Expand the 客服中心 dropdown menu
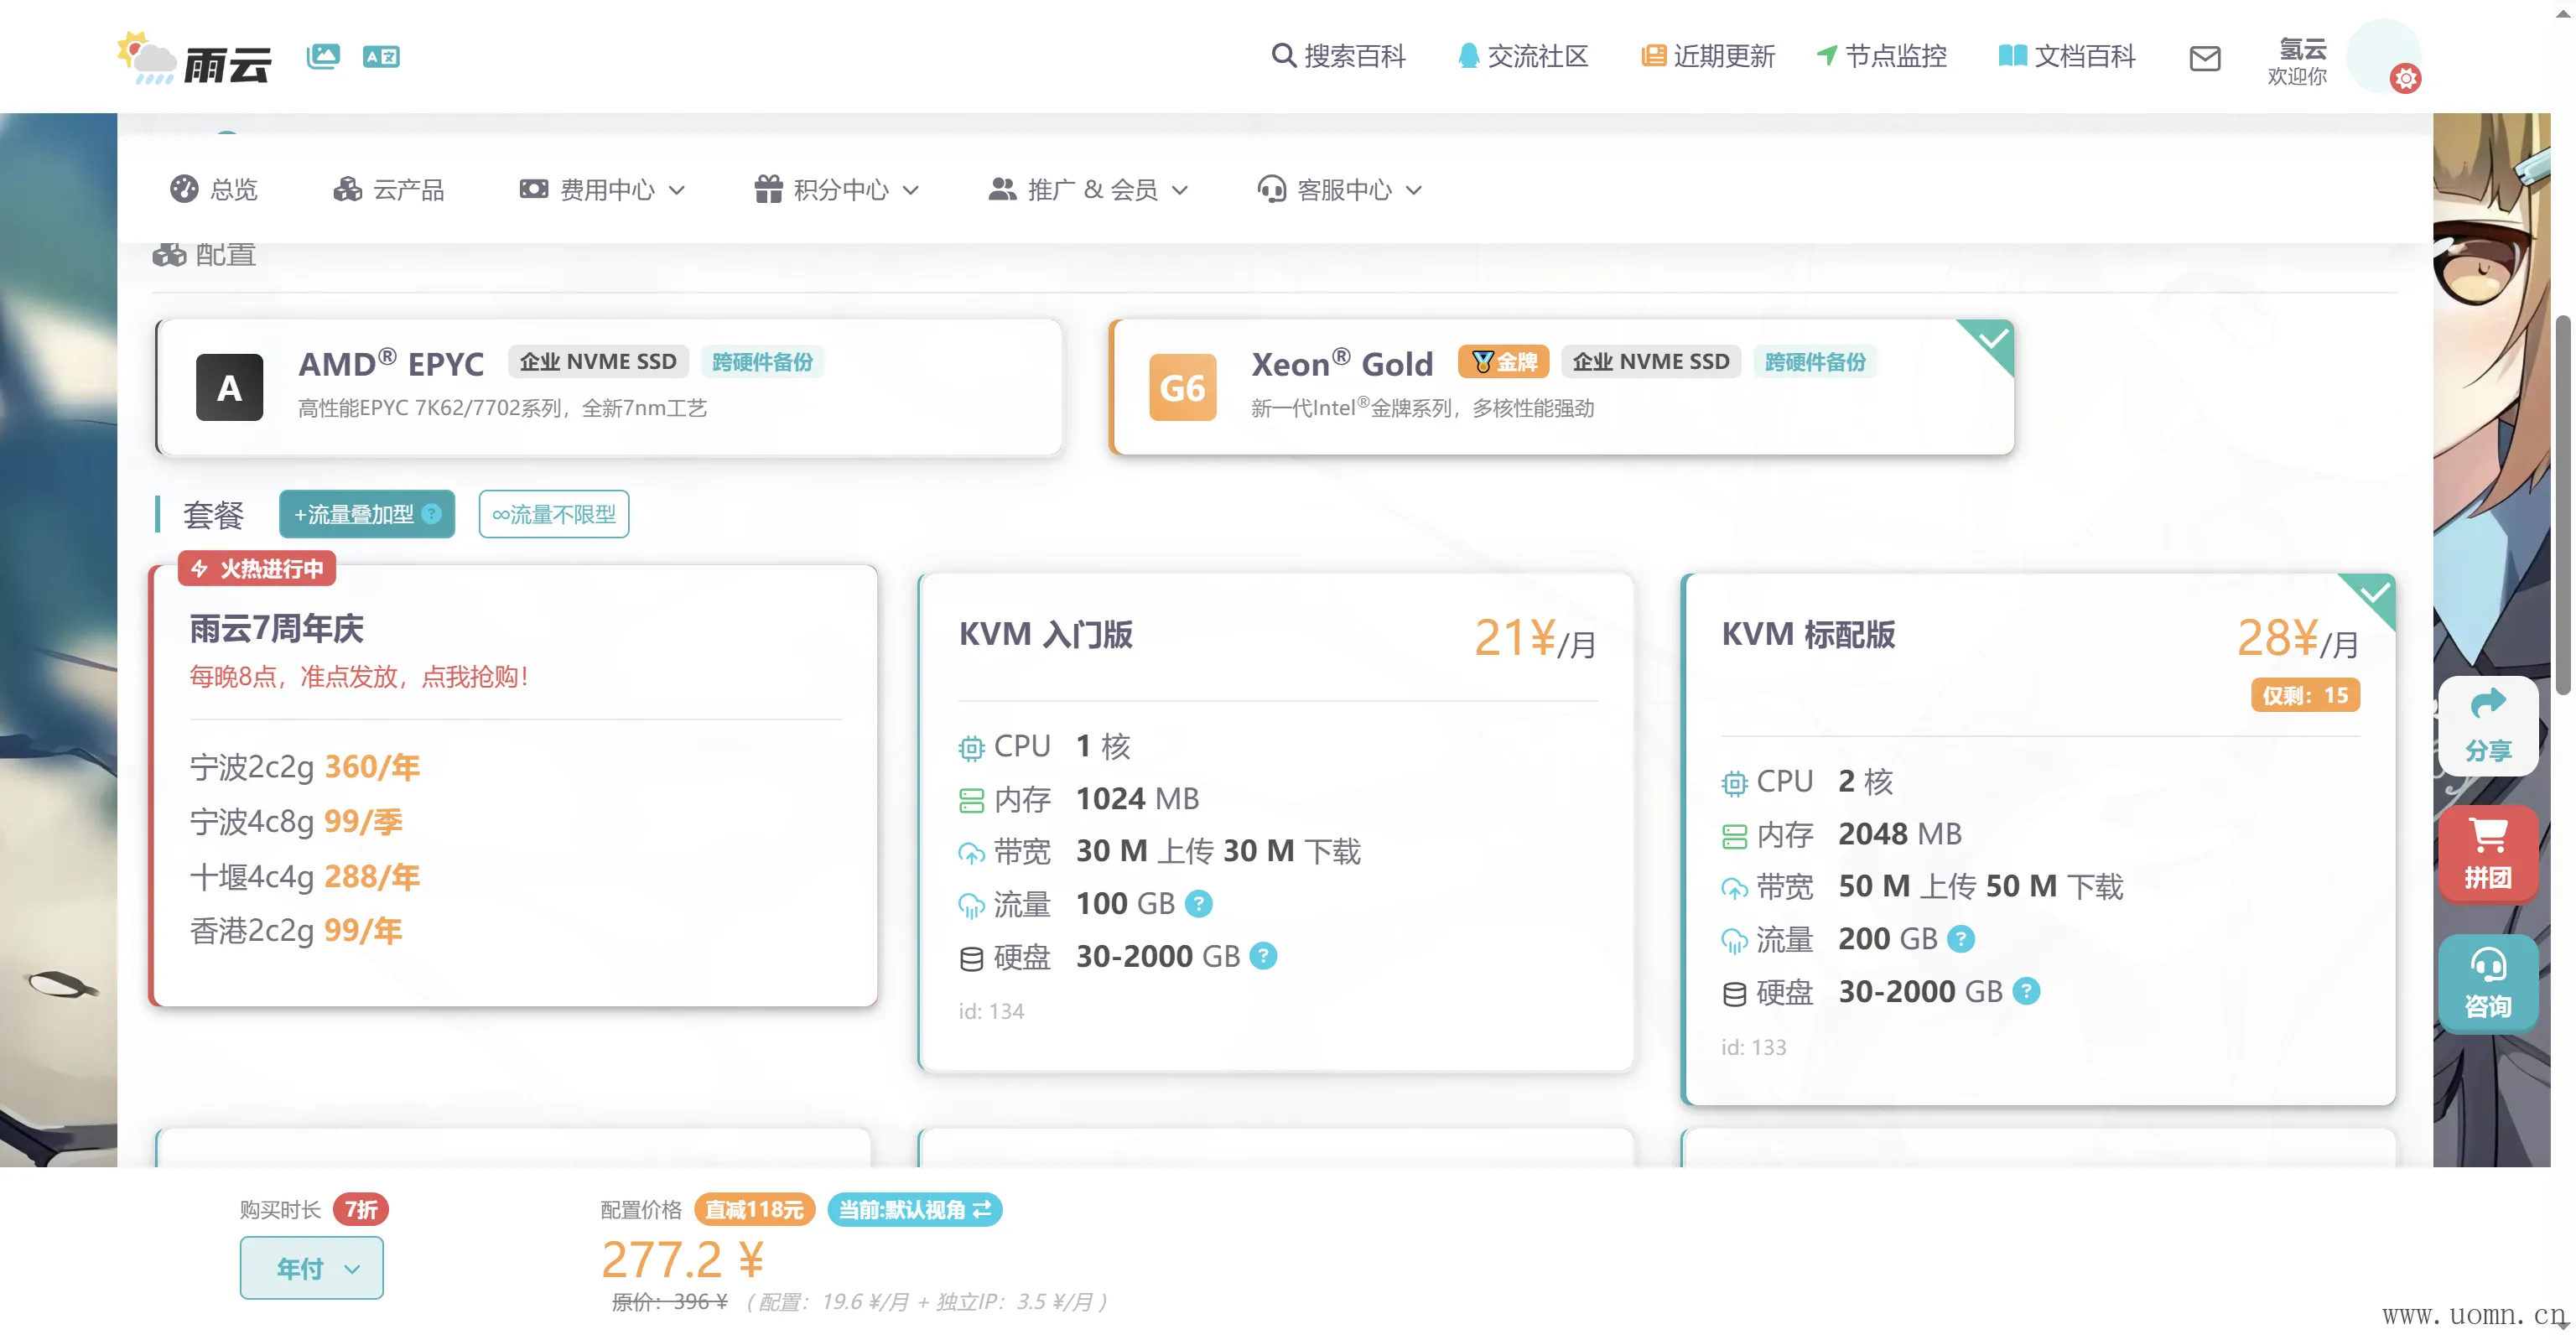 pos(1339,190)
